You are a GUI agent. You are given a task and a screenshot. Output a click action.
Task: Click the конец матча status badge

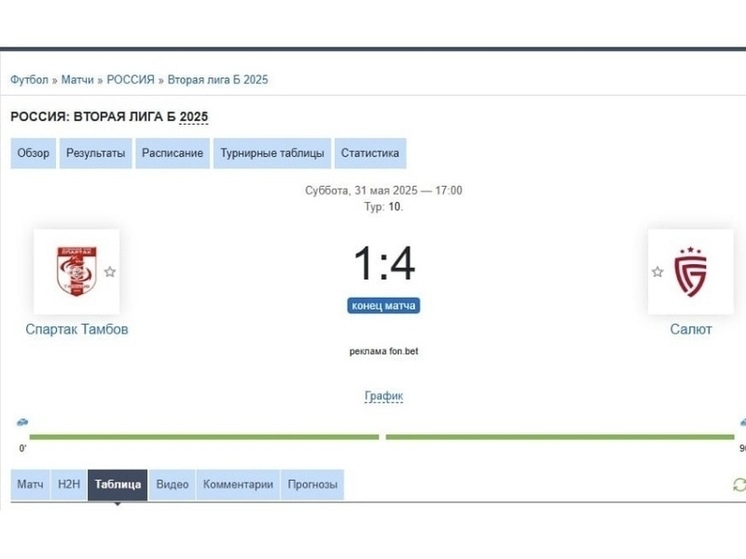coord(383,305)
